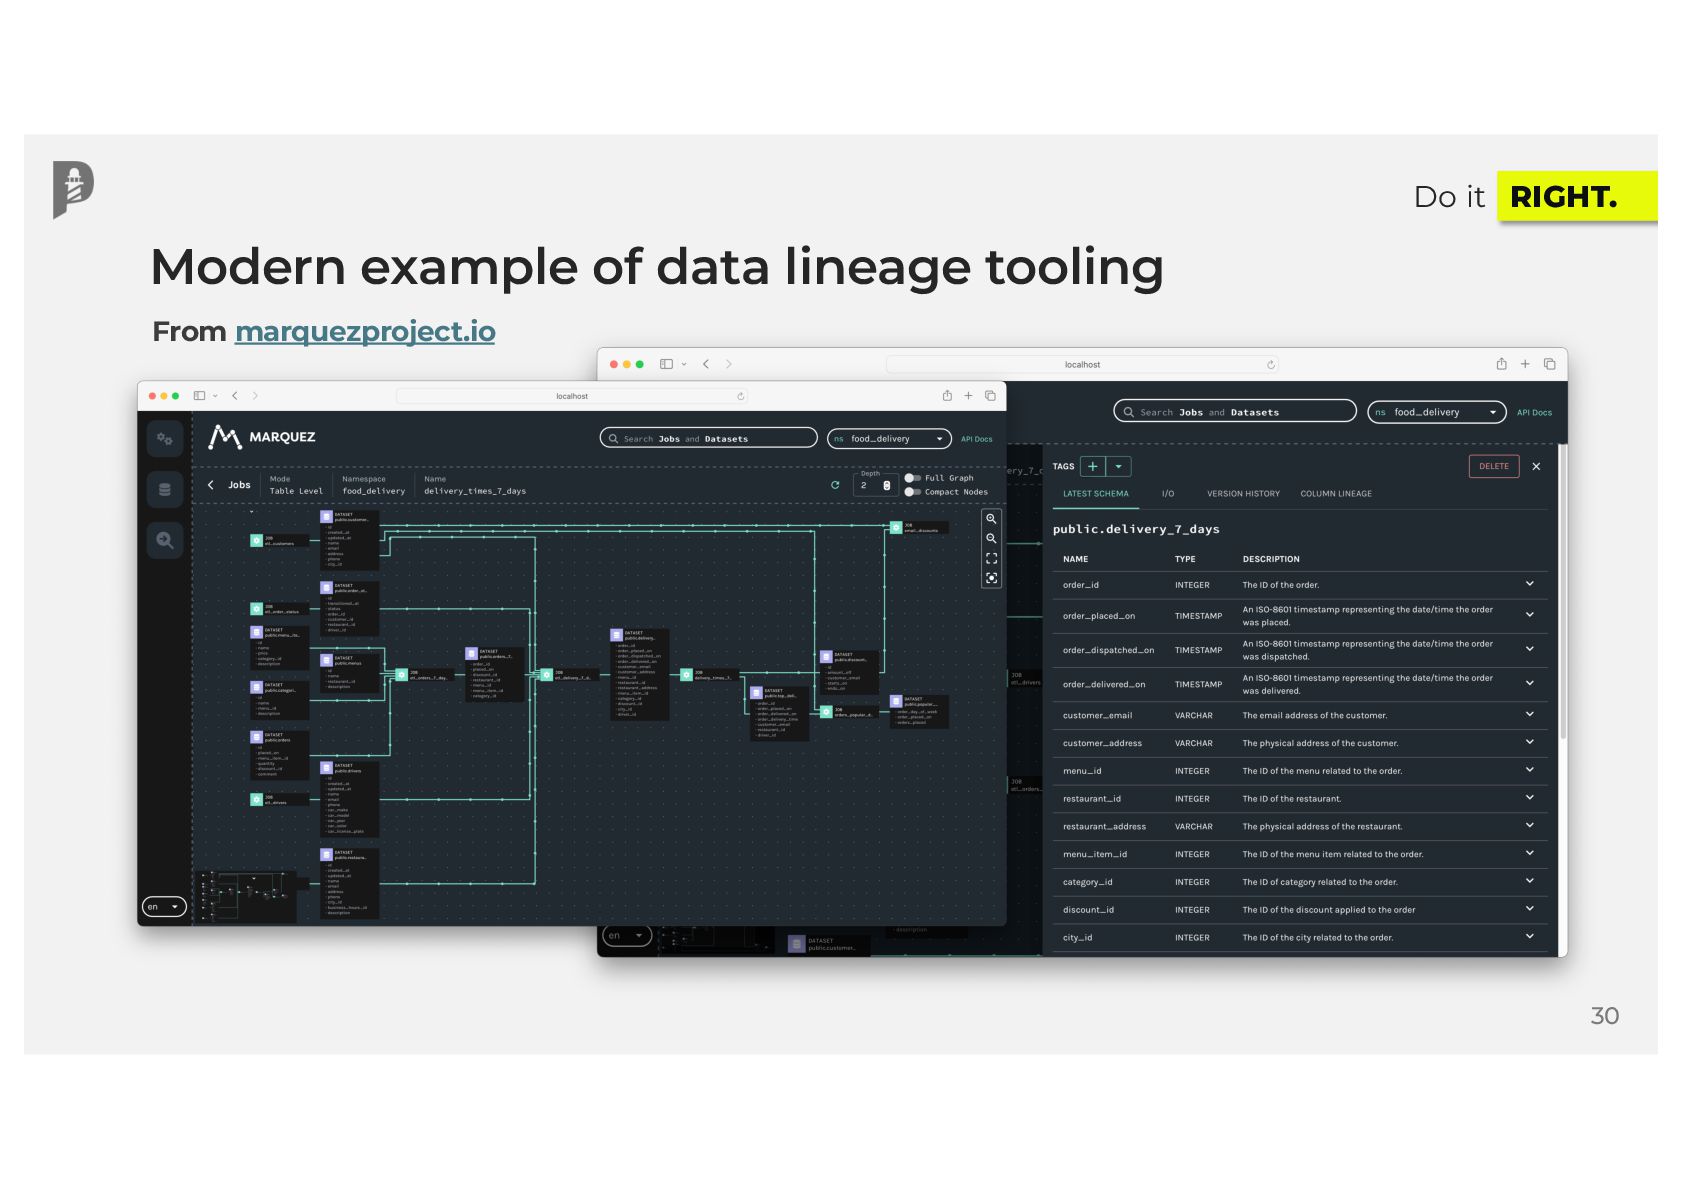Fit the lineage graph to screen
This screenshot has width=1684, height=1191.
coord(991,559)
